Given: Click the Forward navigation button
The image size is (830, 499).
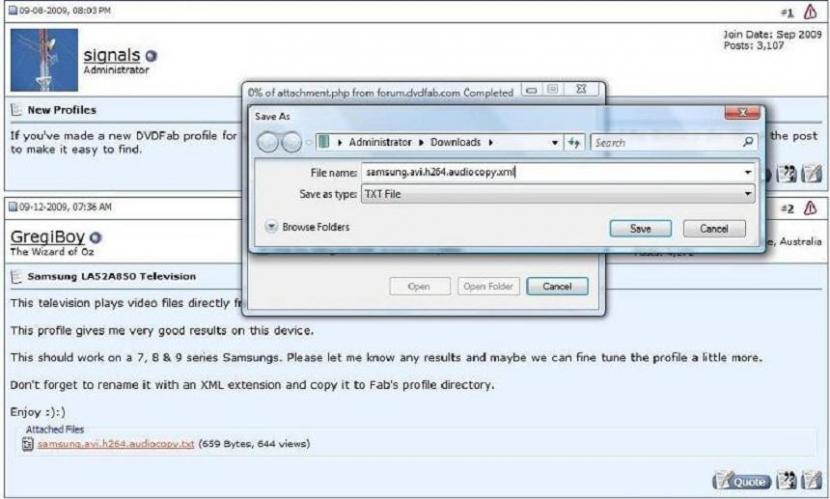Looking at the screenshot, I should click(291, 142).
